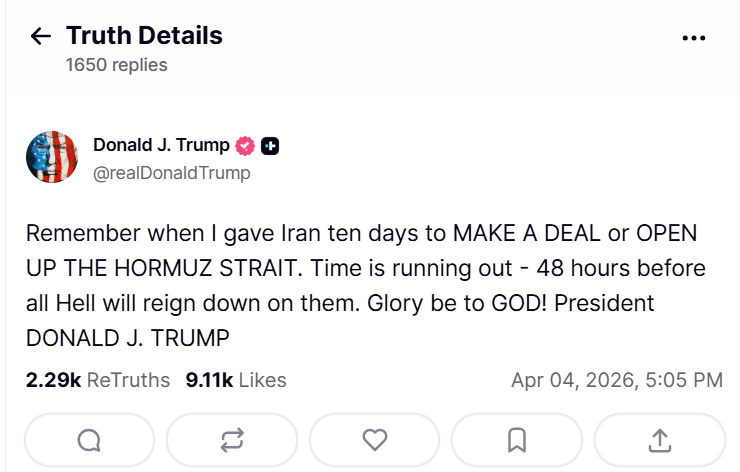
Task: Click the Apr 04, 2026 timestamp
Action: 616,380
